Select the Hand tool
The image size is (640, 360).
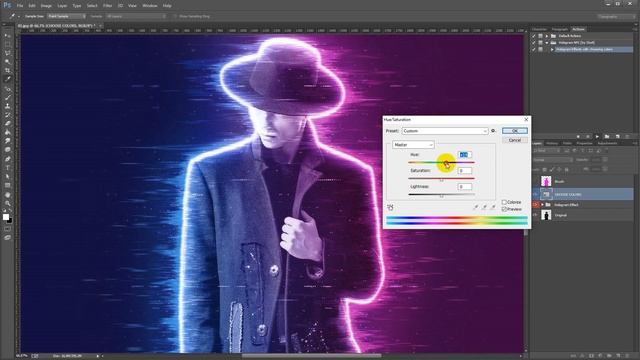[x=7, y=195]
